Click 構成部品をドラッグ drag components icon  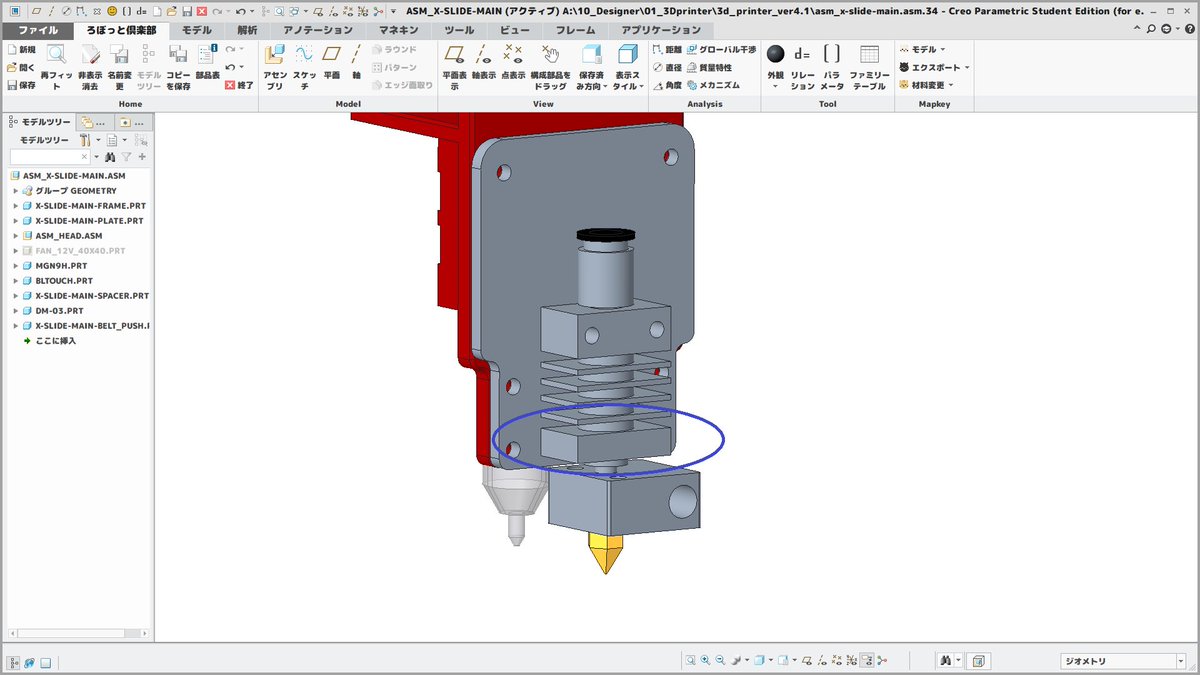(550, 55)
